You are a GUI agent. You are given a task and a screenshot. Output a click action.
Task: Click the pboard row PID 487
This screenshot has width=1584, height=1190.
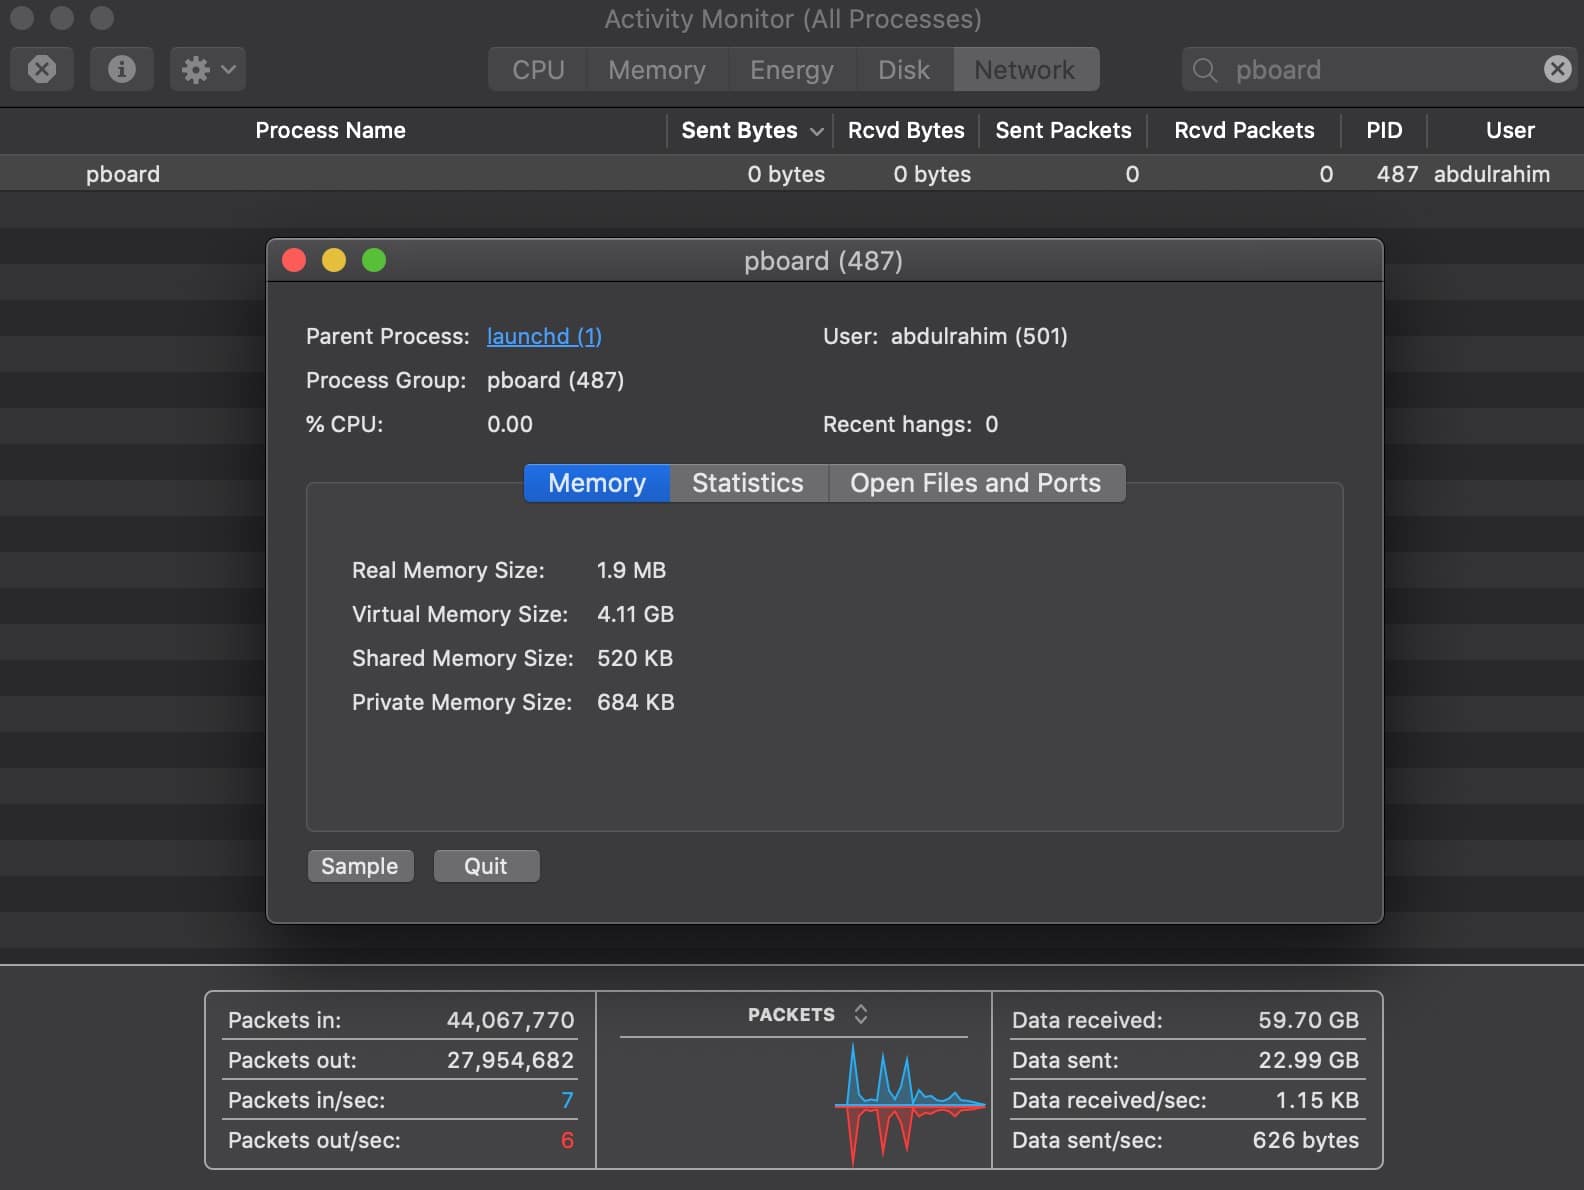[1397, 174]
